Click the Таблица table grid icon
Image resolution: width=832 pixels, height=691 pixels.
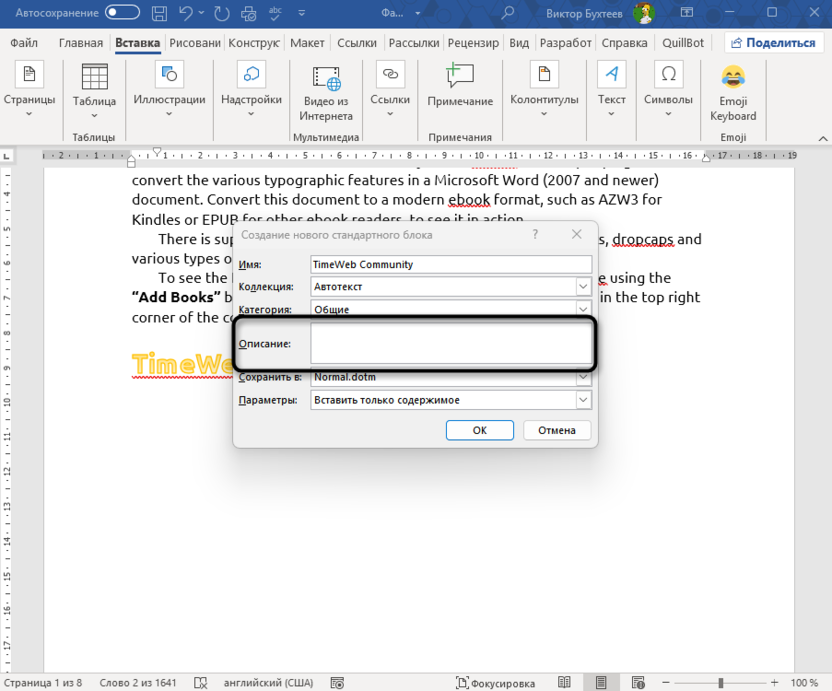[x=94, y=77]
